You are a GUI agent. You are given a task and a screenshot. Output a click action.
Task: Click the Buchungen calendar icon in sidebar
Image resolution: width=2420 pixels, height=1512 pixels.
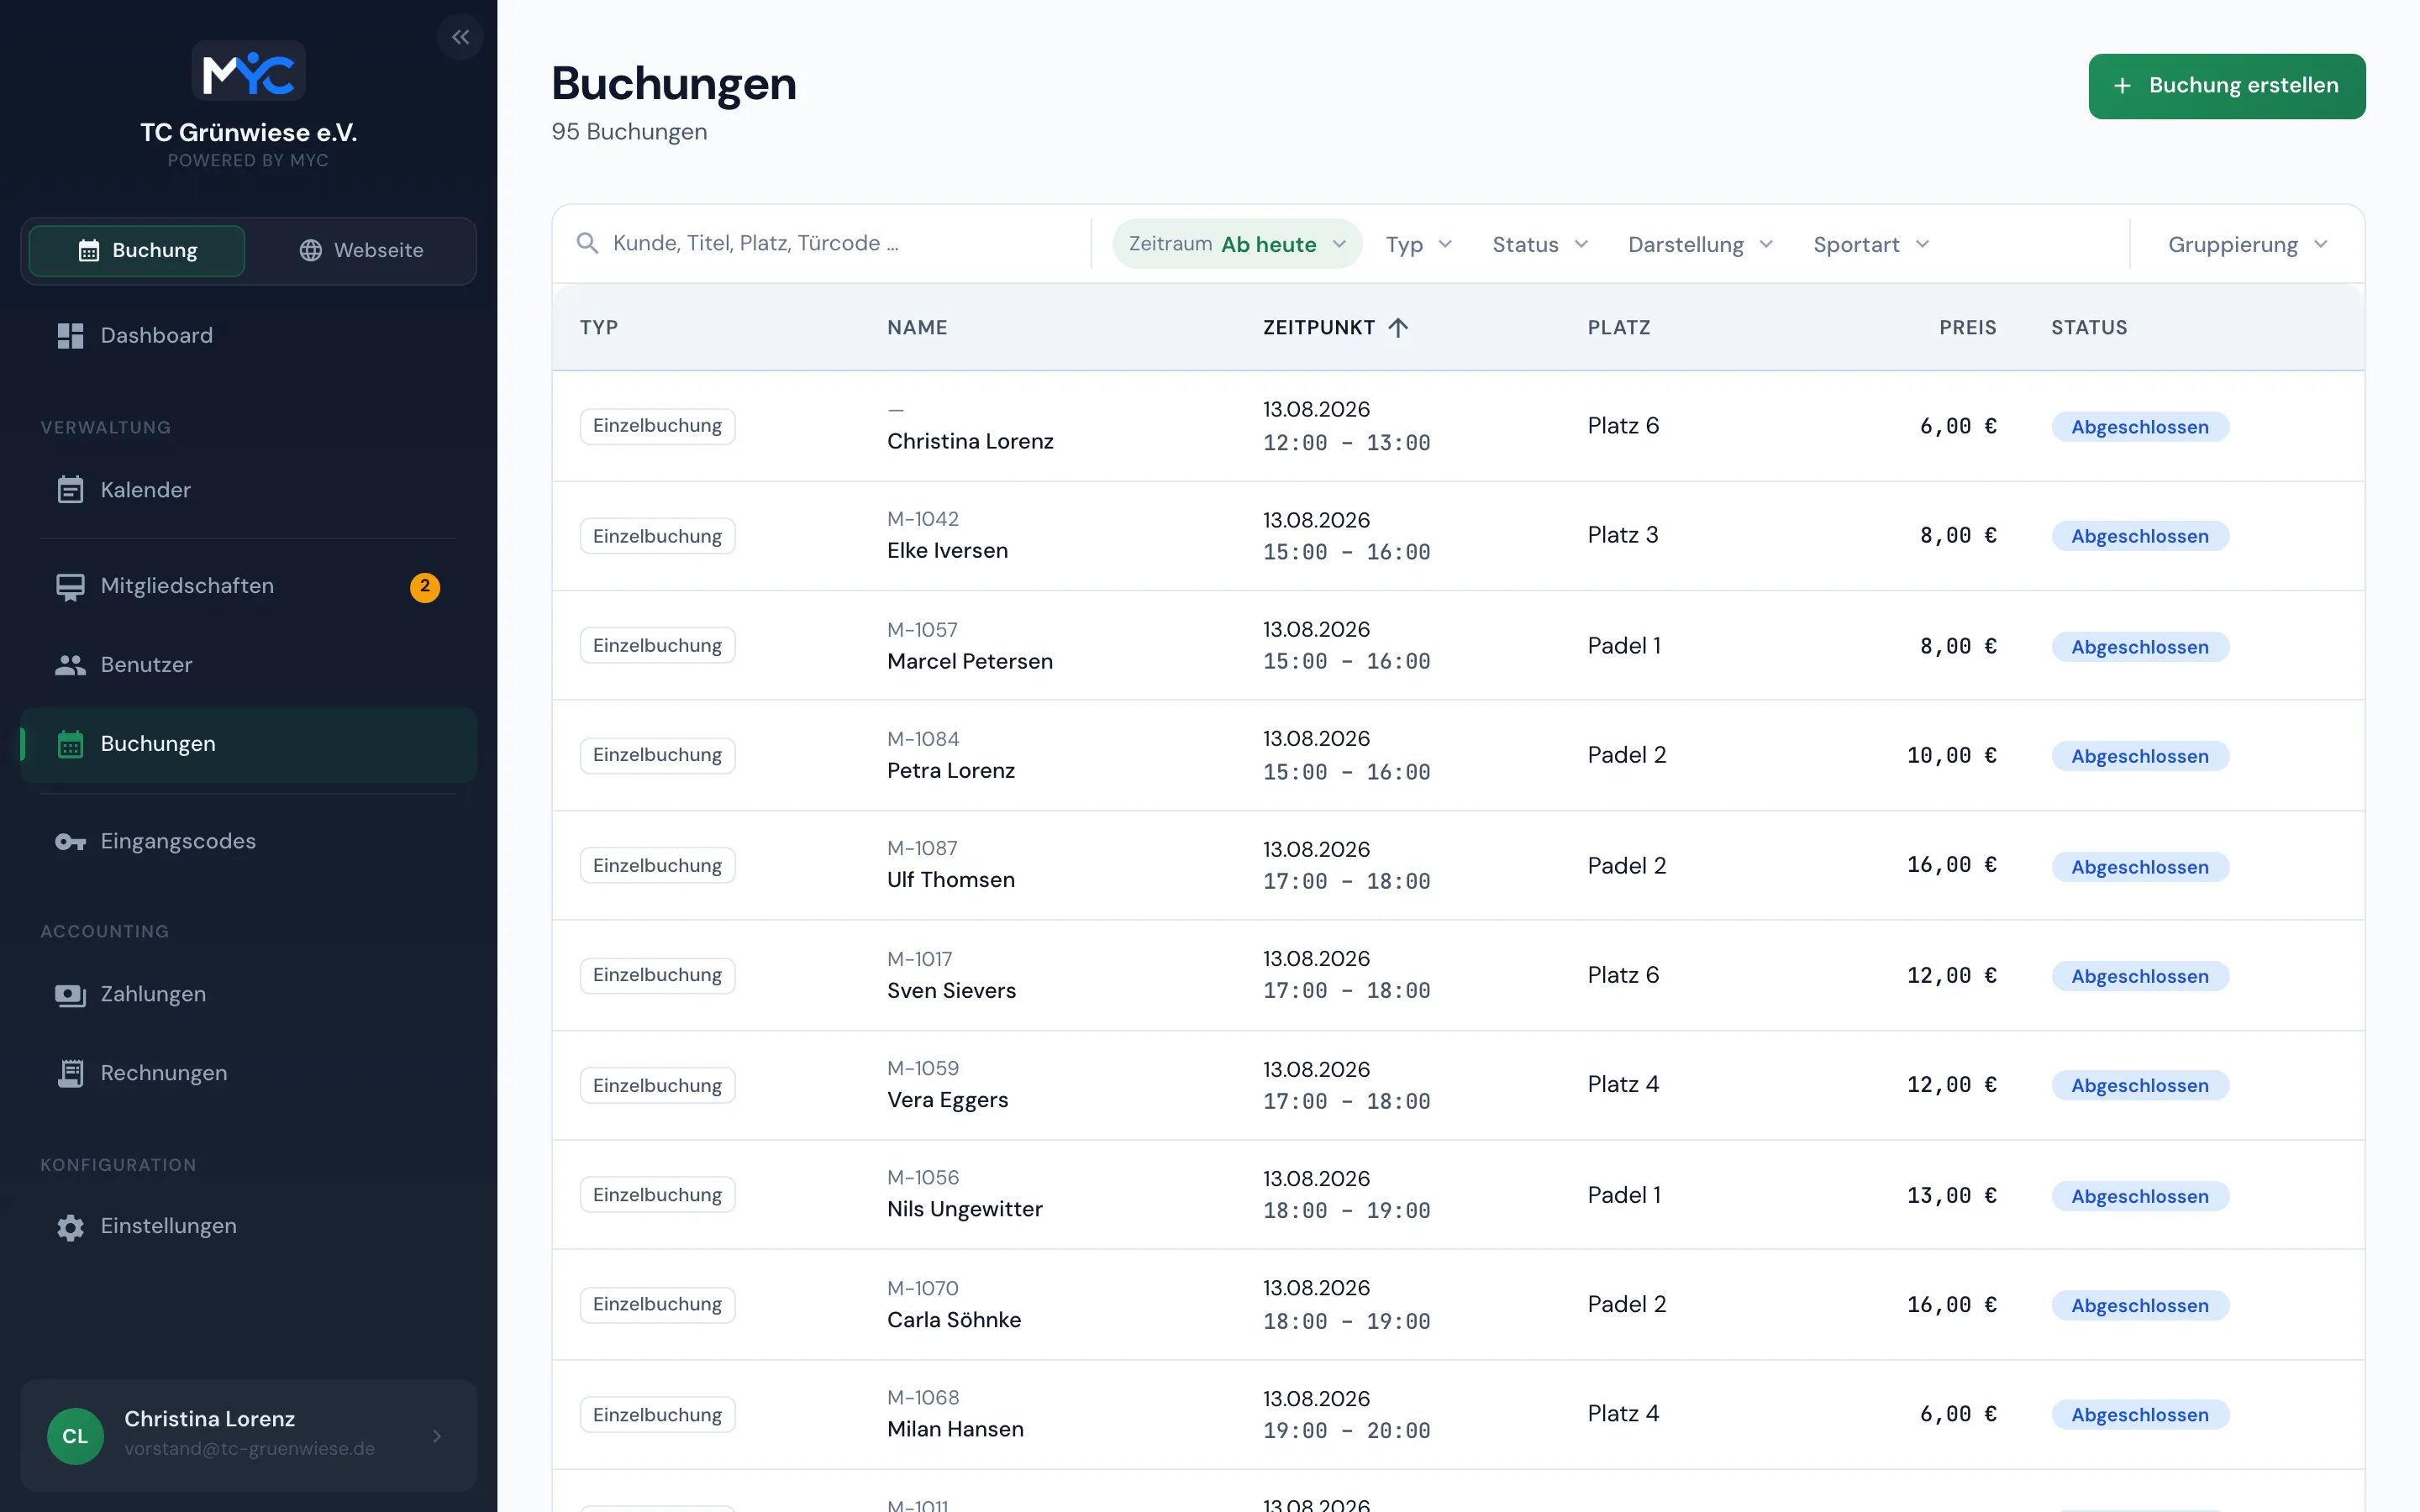coord(70,744)
